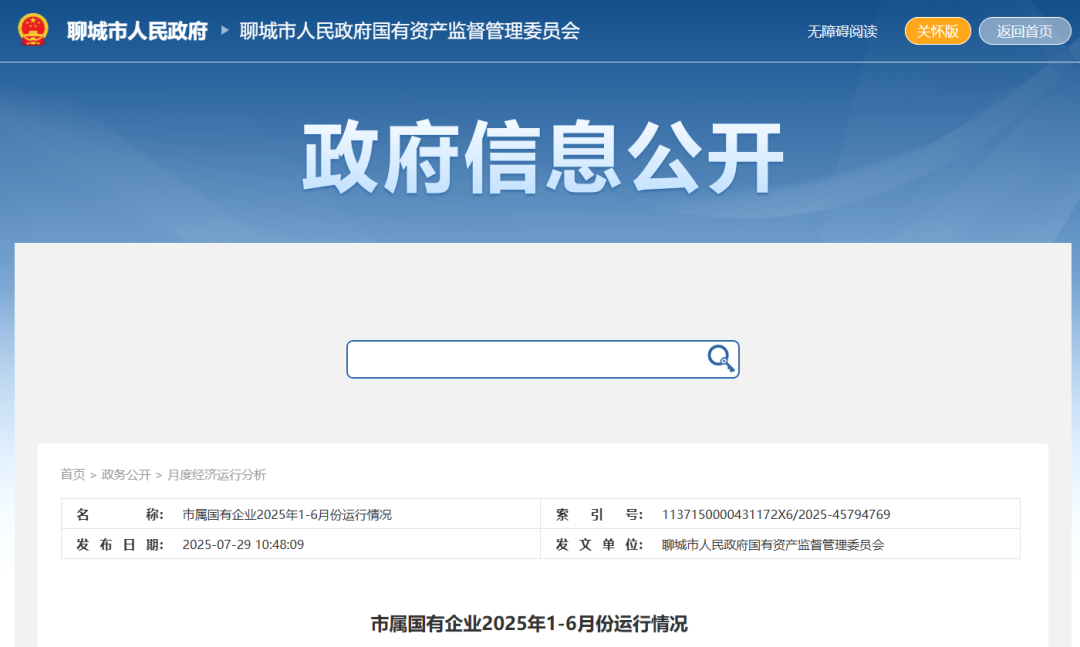Enable 无障碍阅读 accessibility reading mode
Viewport: 1080px width, 647px height.
(842, 31)
